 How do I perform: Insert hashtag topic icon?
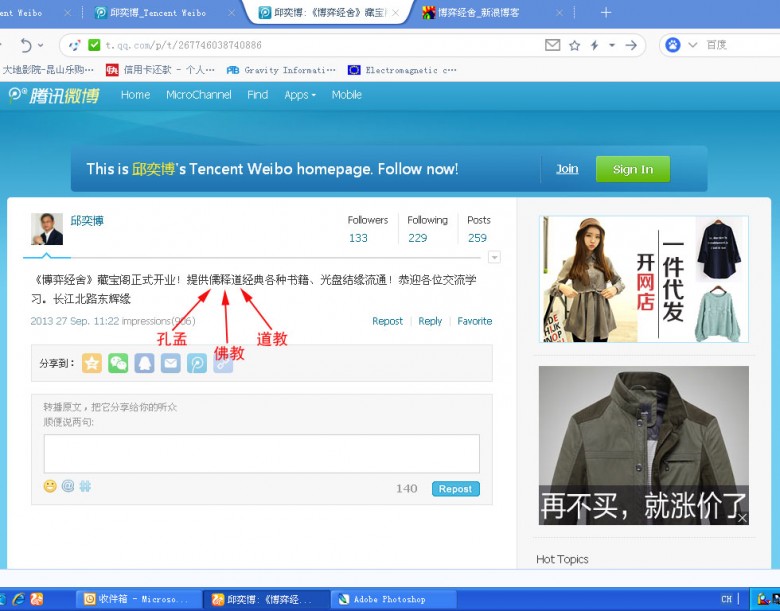point(85,486)
